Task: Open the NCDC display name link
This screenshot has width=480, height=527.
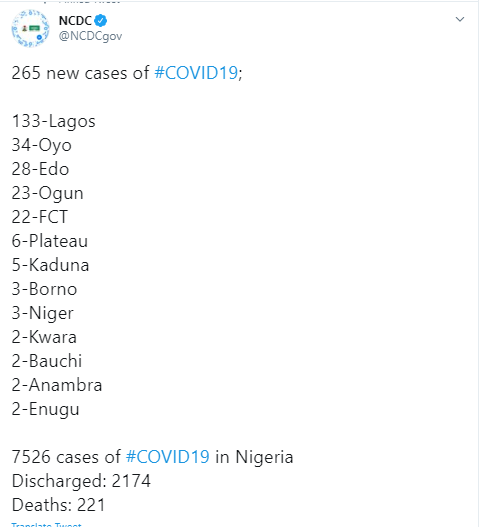Action: coord(75,21)
